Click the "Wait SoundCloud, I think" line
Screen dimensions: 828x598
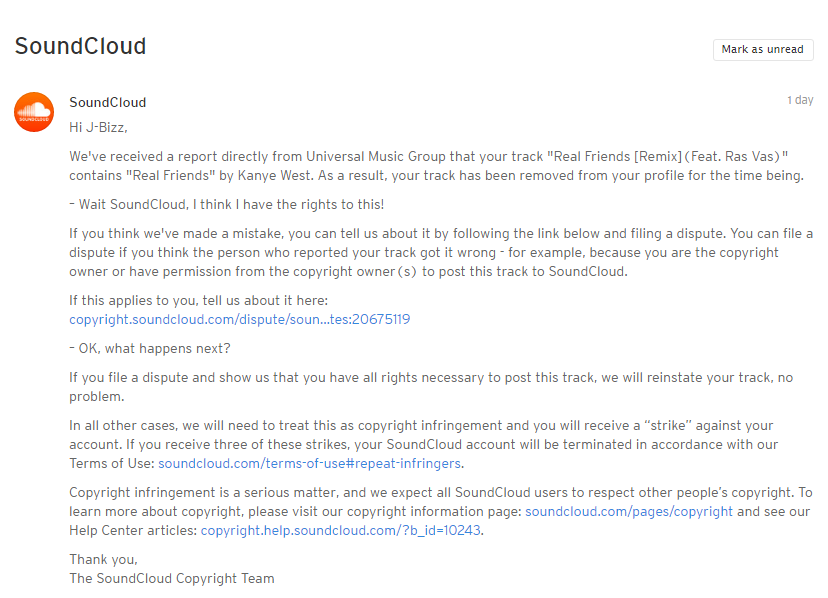tap(226, 204)
